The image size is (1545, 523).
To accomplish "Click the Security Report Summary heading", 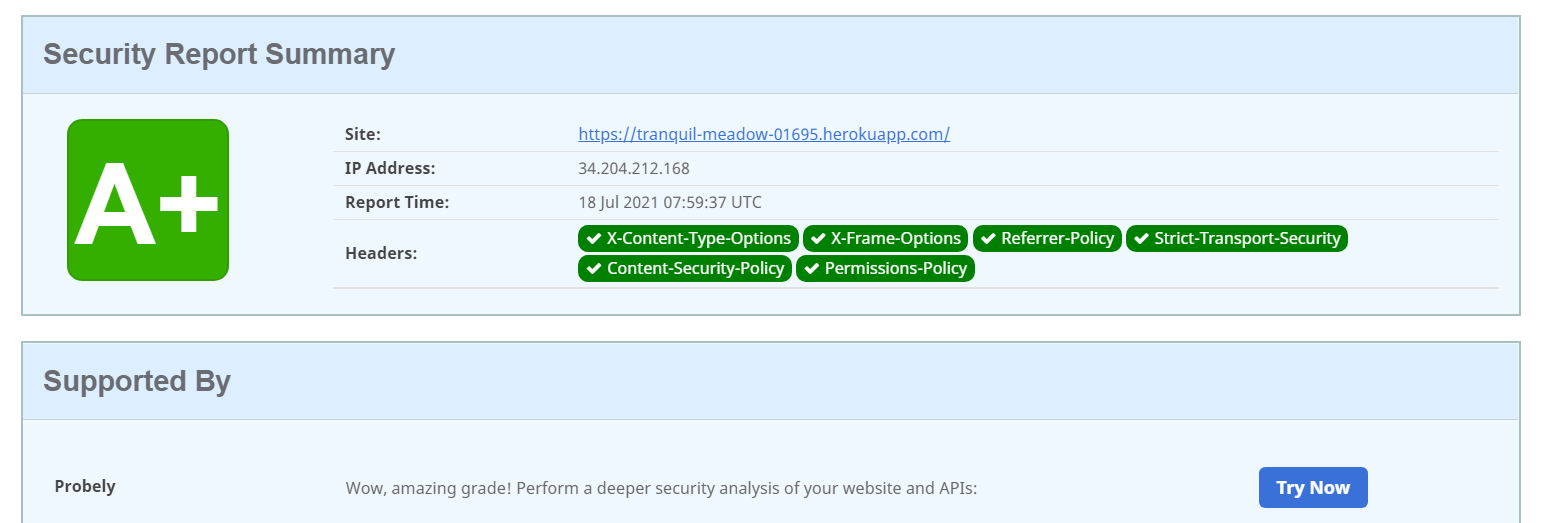I will pos(219,54).
